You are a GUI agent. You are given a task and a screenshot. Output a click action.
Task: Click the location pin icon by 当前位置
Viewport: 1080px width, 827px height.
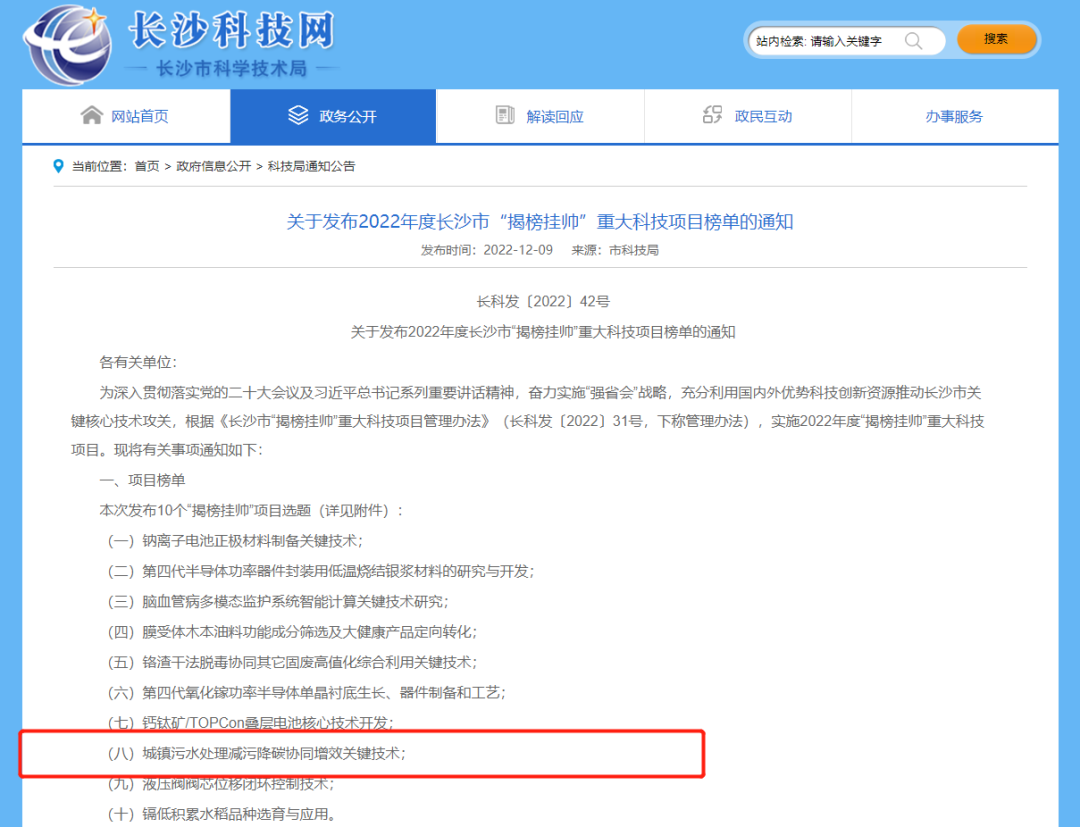pyautogui.click(x=59, y=166)
